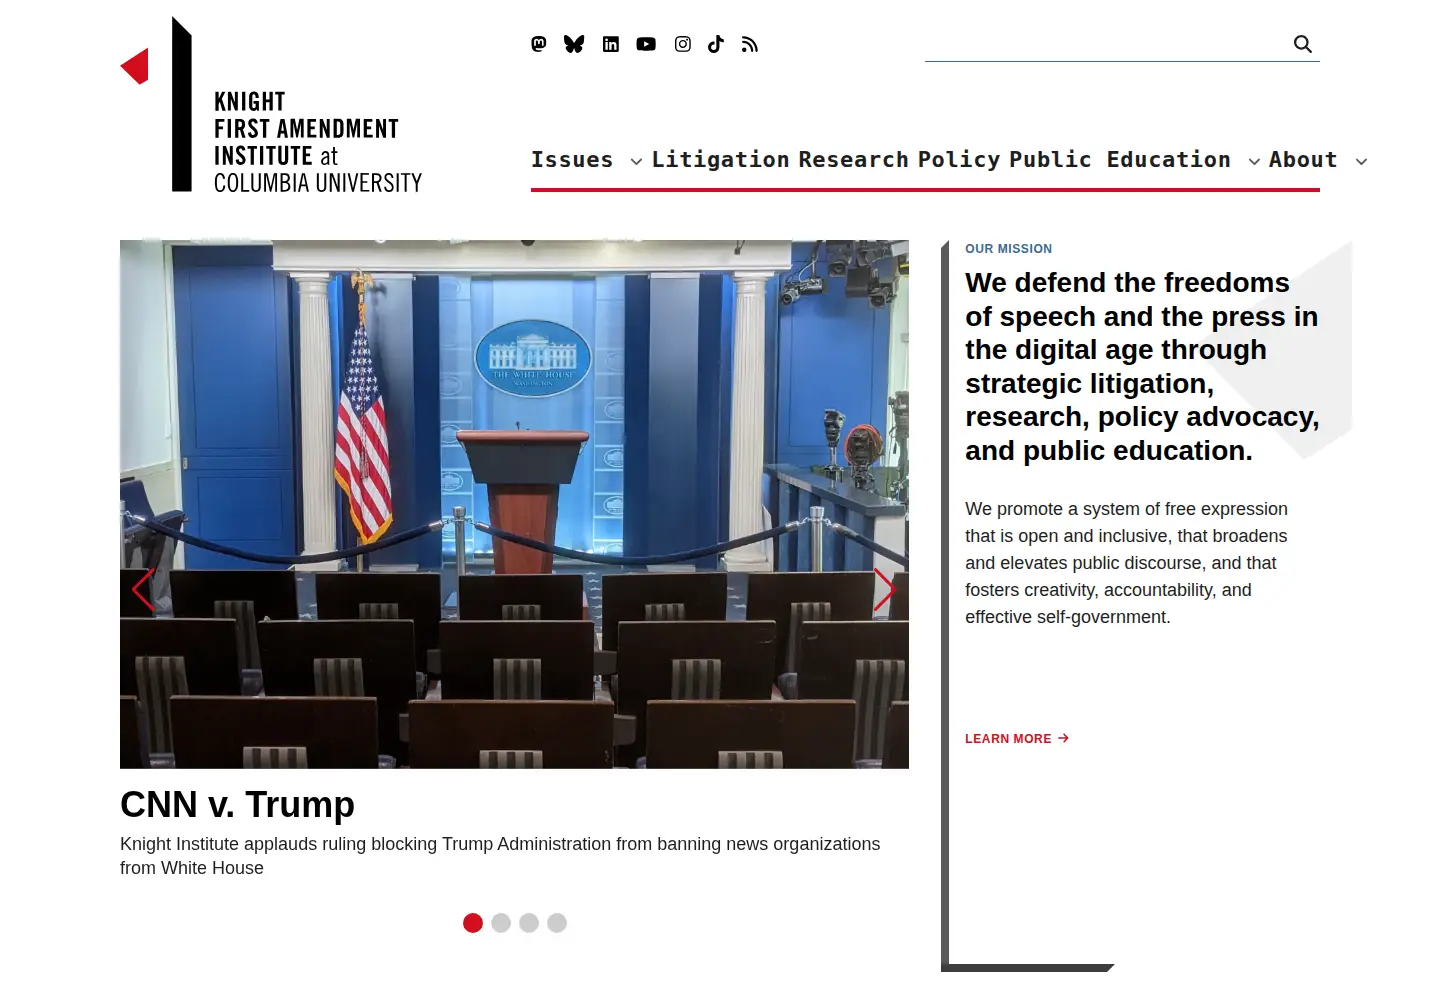The height and width of the screenshot is (1000, 1440).
Task: Open the Research navigation item
Action: tap(853, 160)
